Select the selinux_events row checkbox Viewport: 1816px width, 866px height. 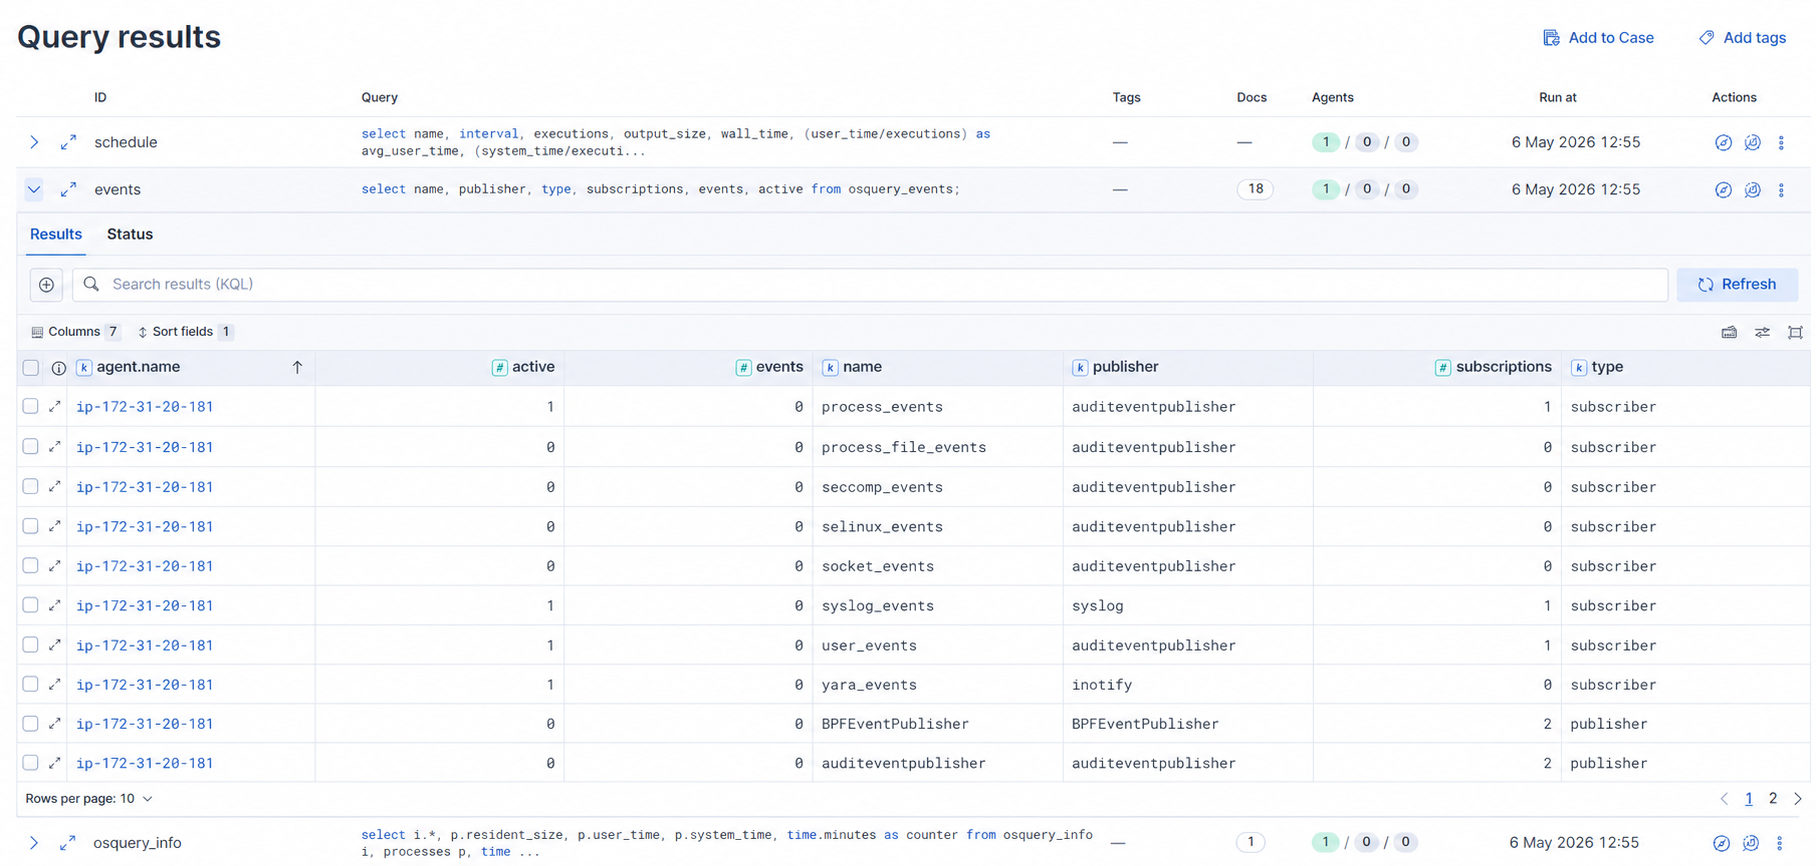click(31, 526)
